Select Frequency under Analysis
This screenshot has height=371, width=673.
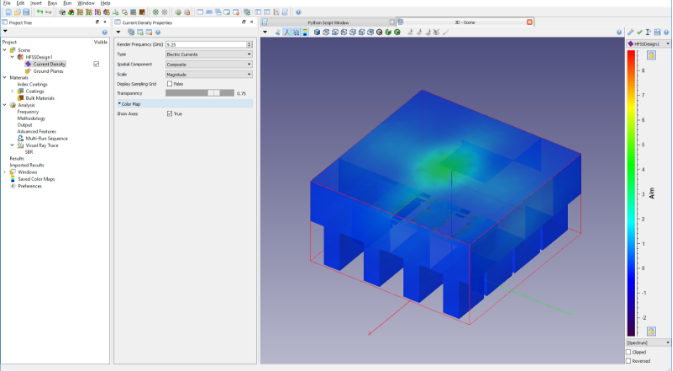[x=28, y=112]
